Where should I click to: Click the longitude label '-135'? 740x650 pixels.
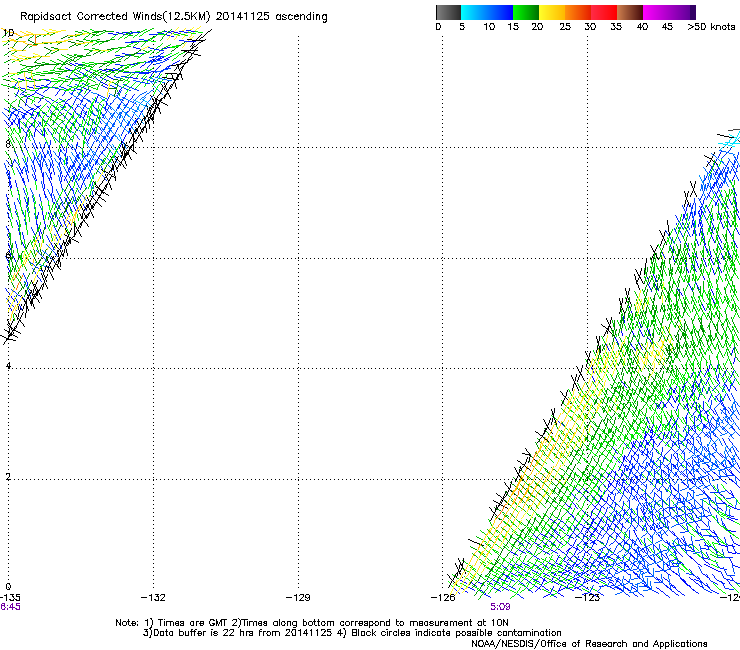tap(10, 598)
